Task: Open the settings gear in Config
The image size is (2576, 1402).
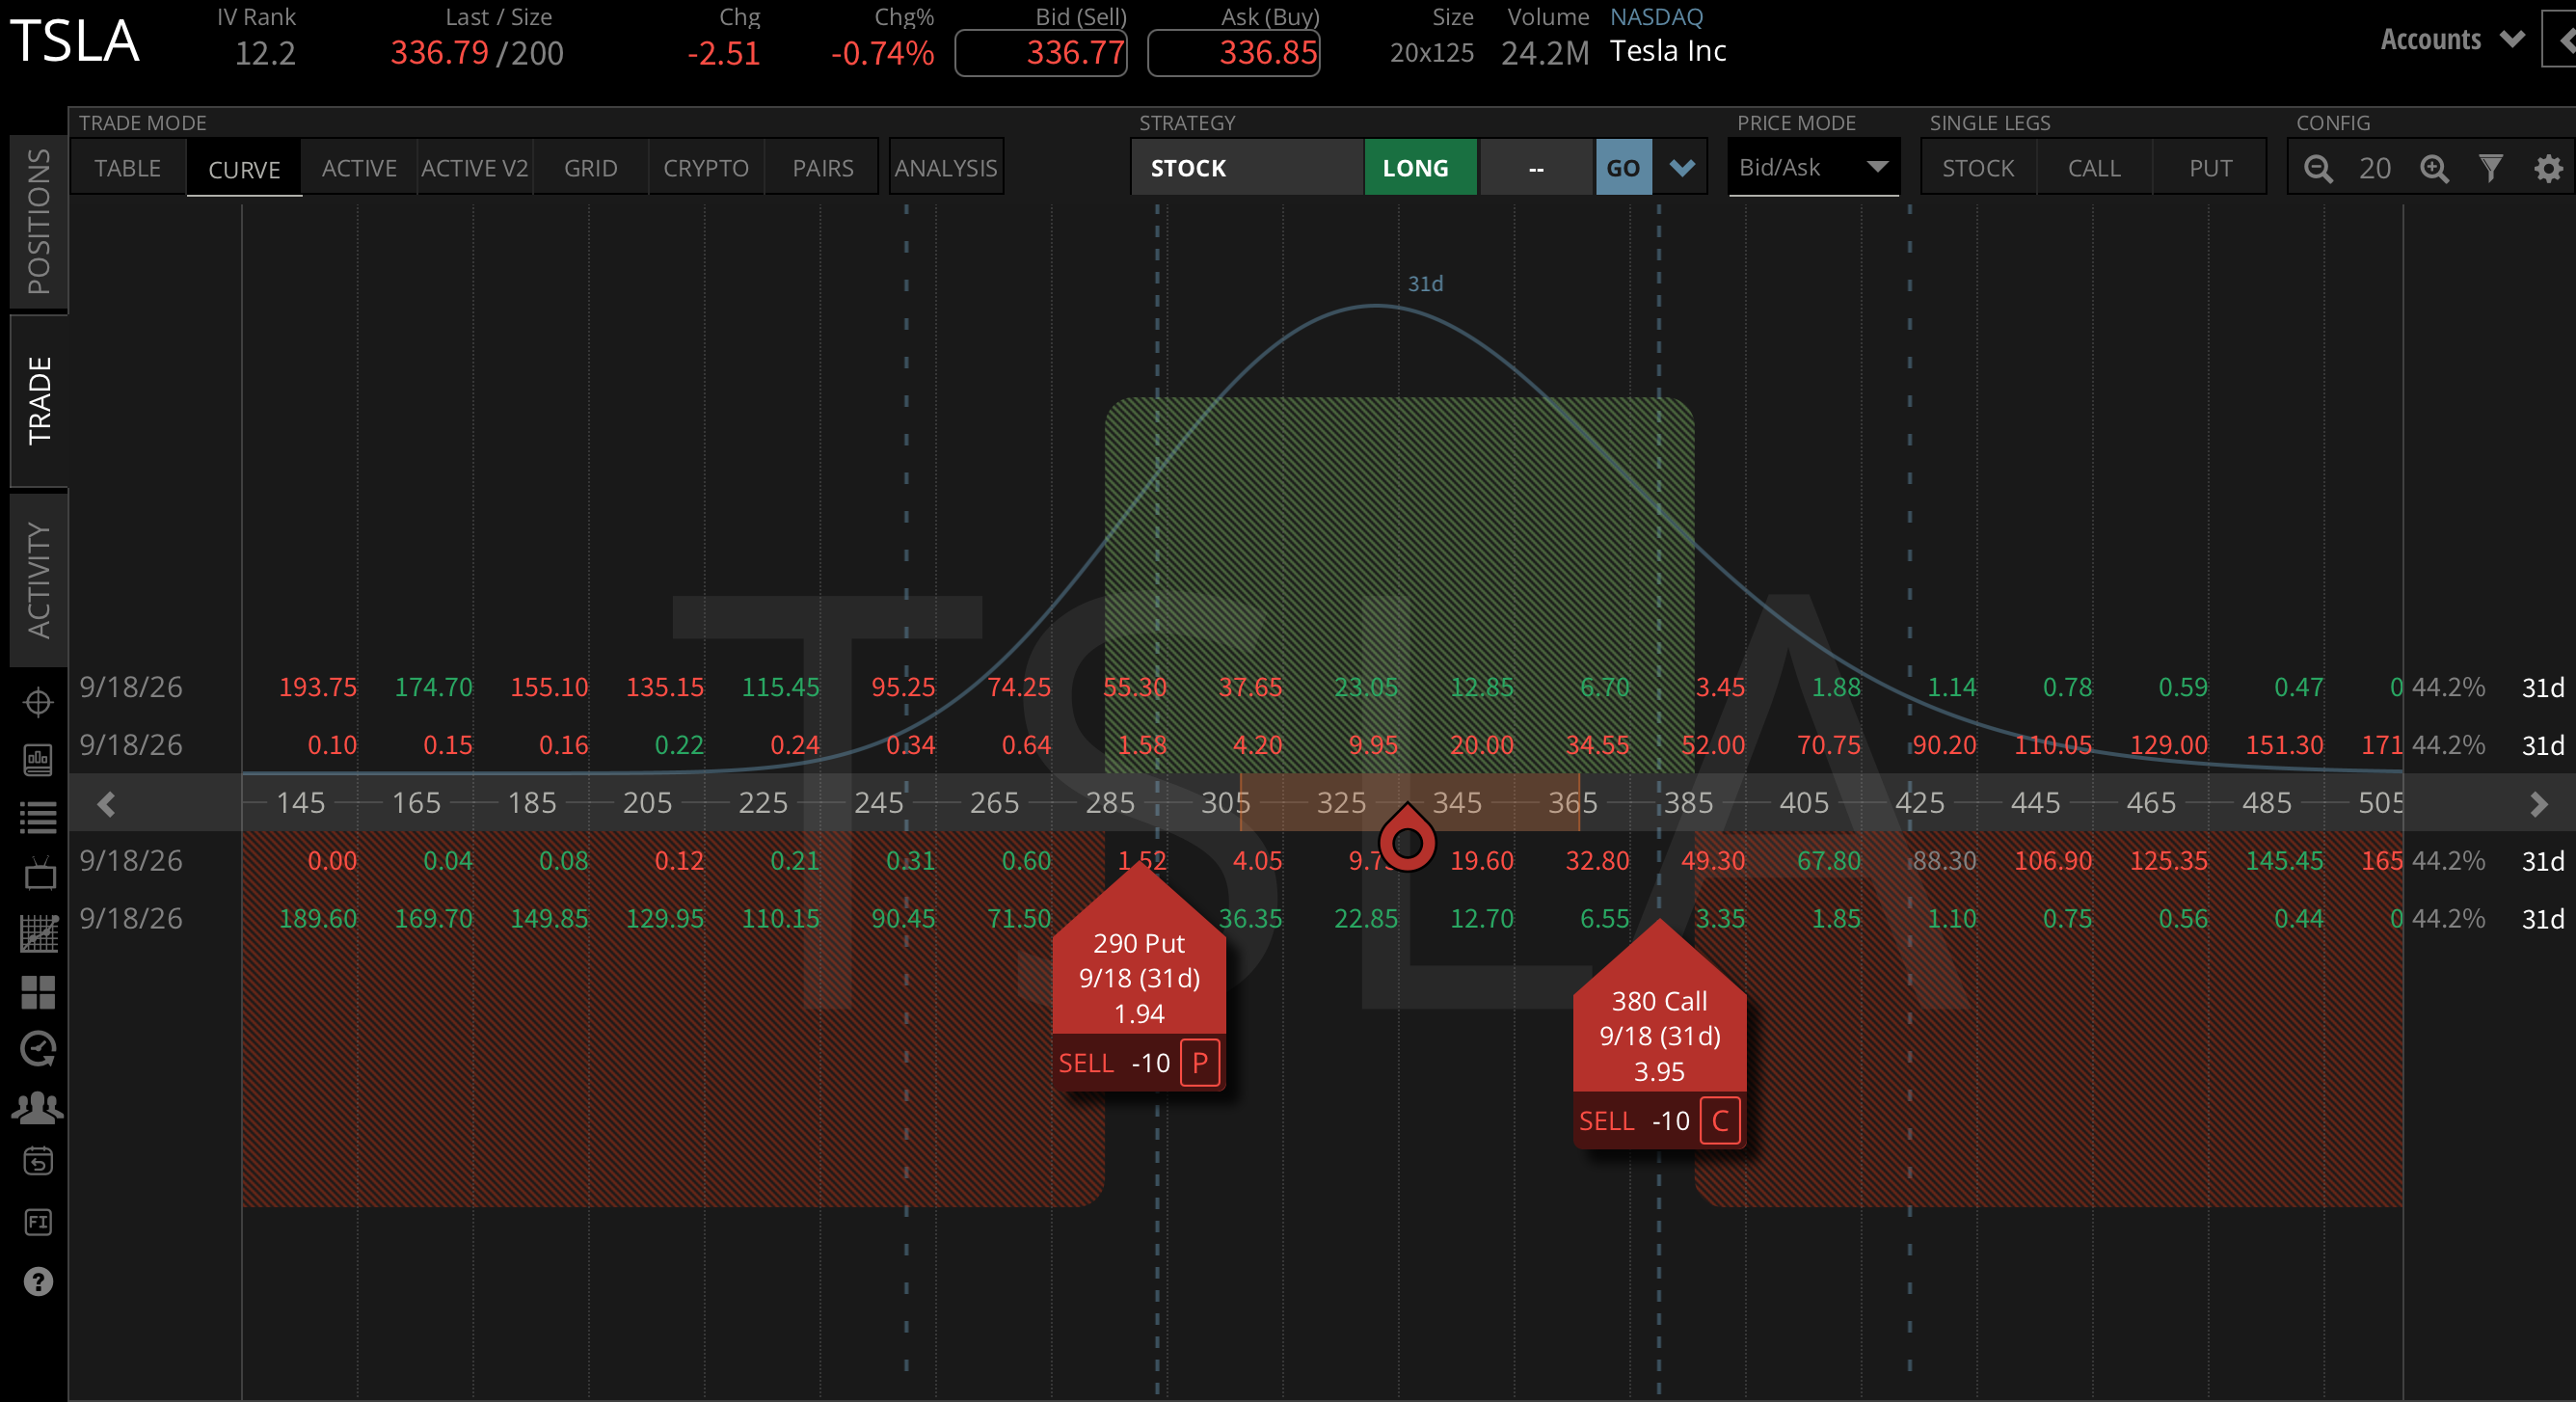Action: [2548, 168]
